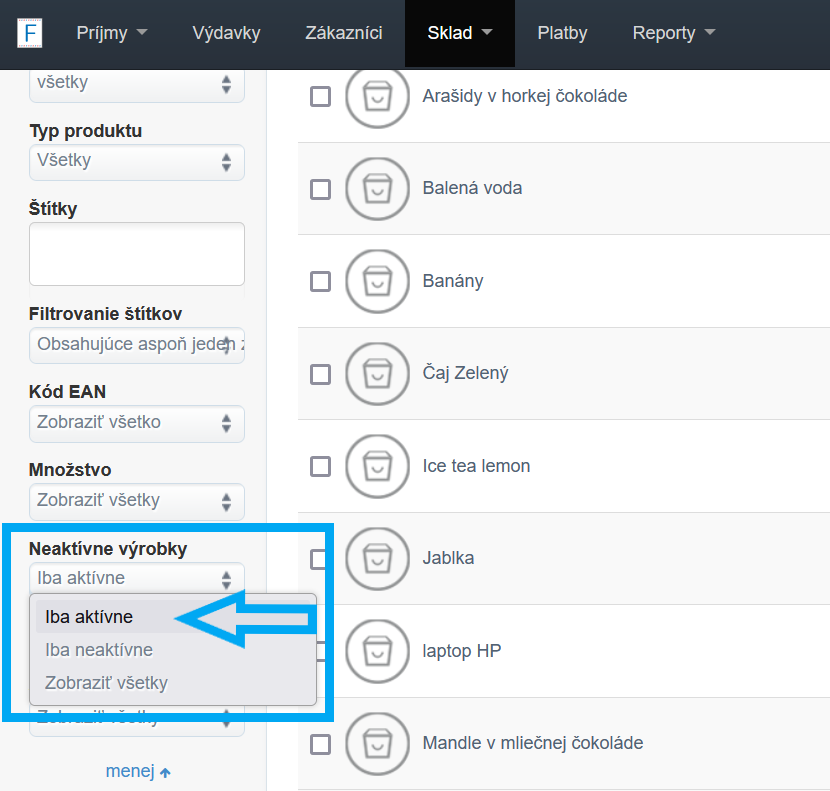Tick the checkbox for Balená voda
The height and width of the screenshot is (791, 830).
point(320,189)
